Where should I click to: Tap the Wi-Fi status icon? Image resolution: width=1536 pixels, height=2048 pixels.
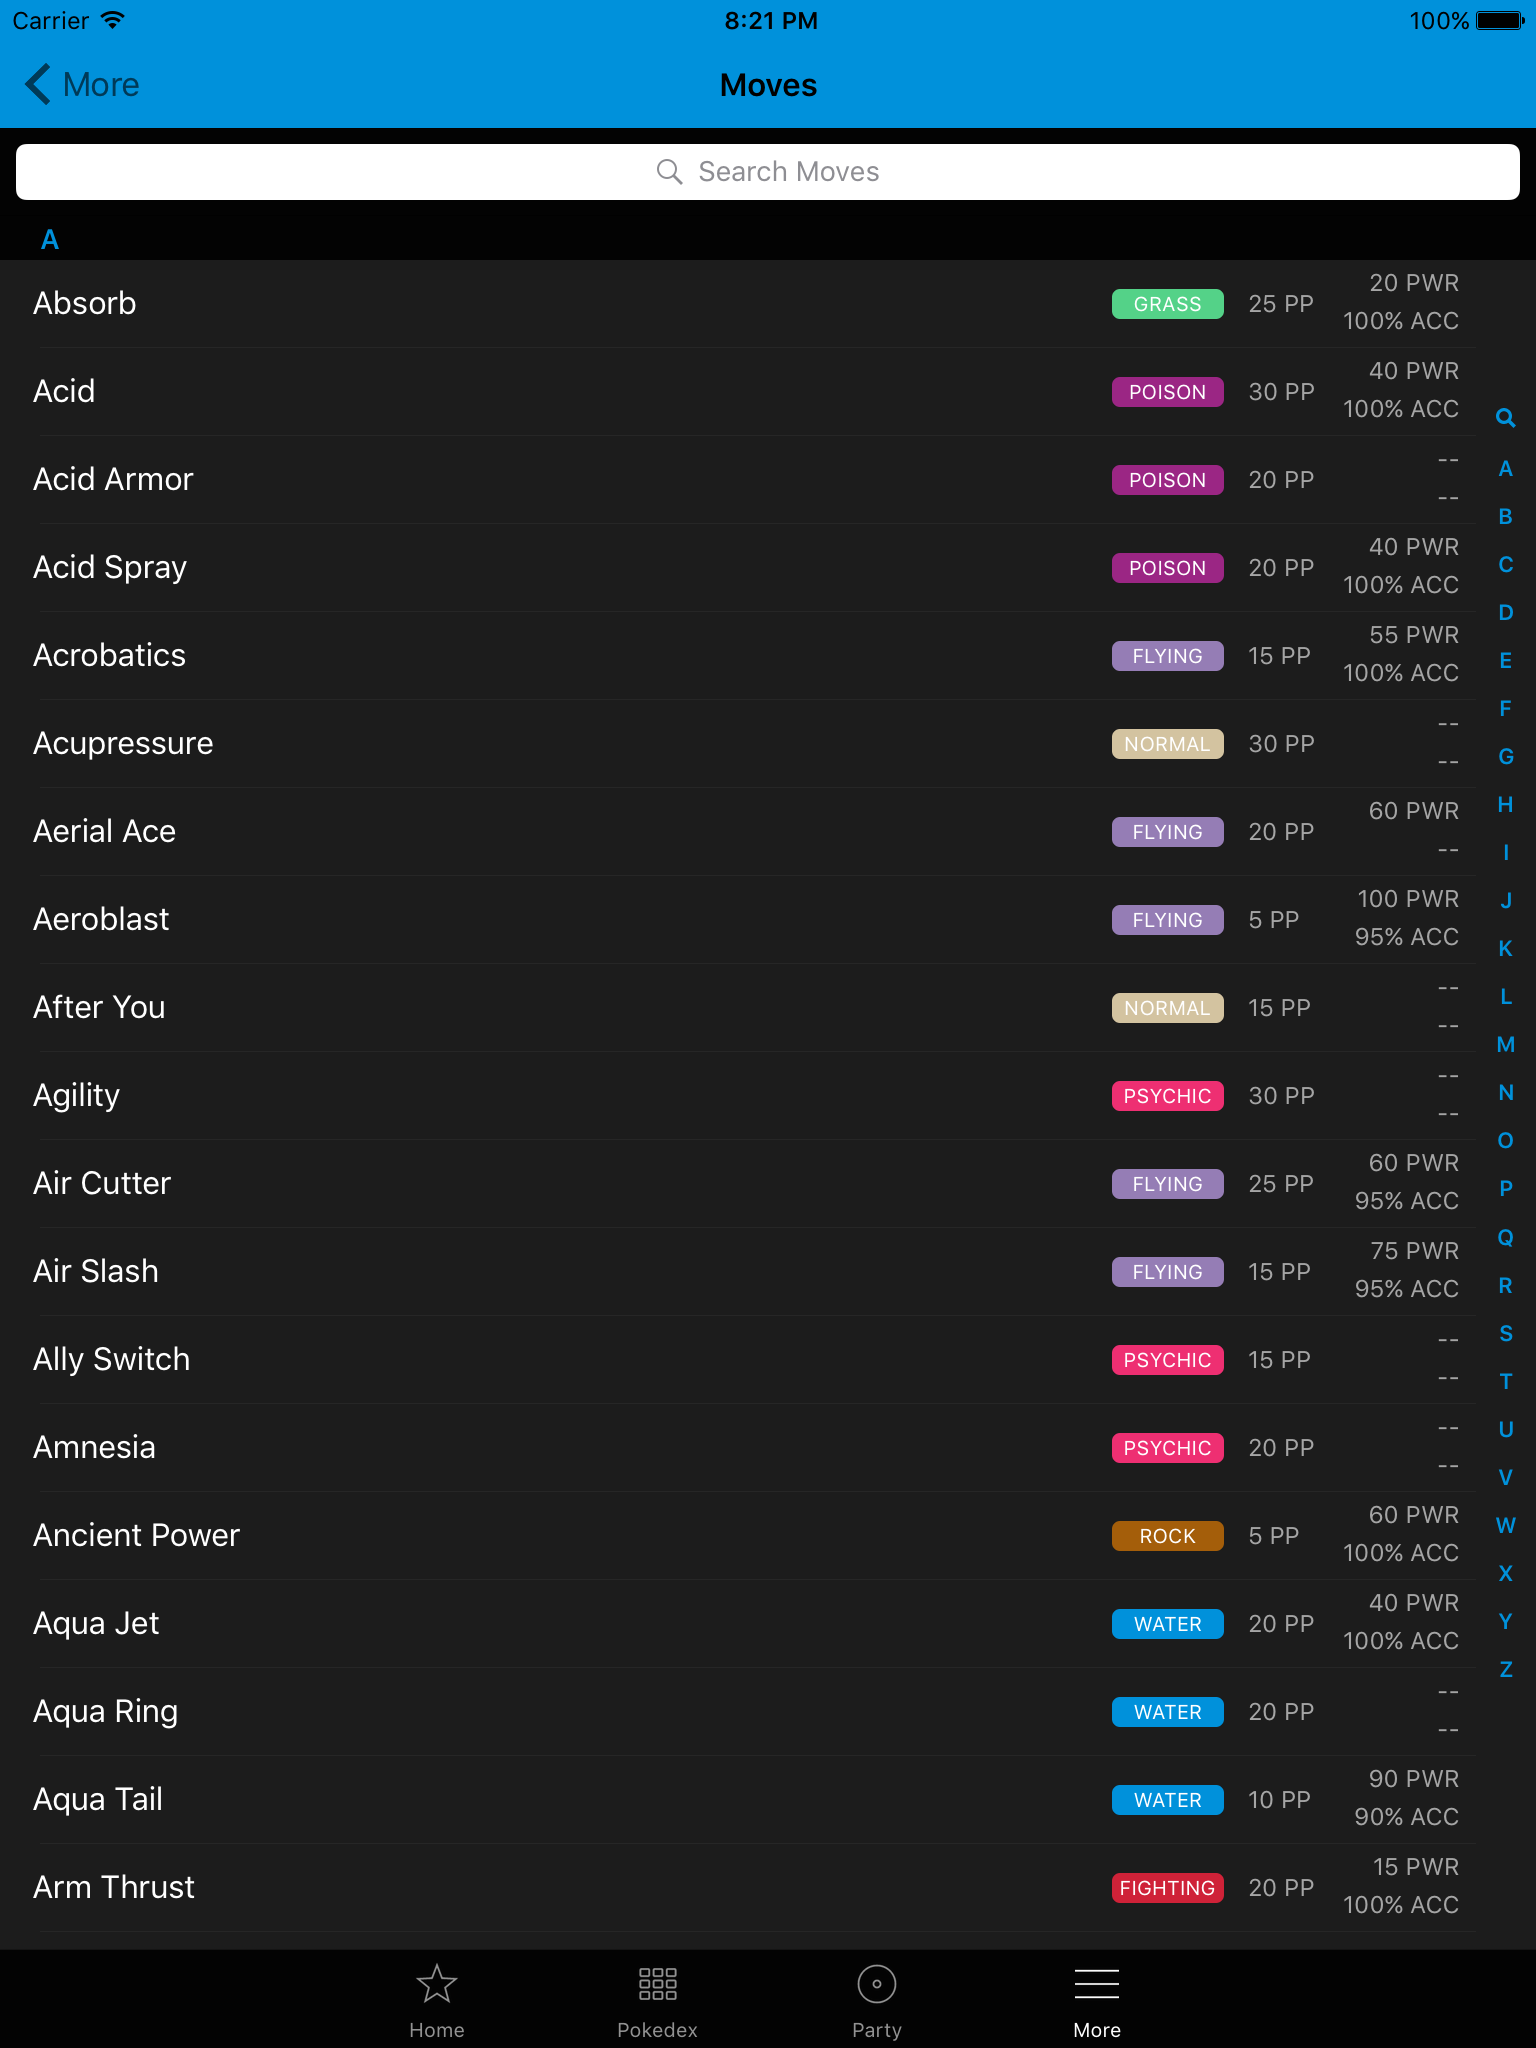coord(110,18)
